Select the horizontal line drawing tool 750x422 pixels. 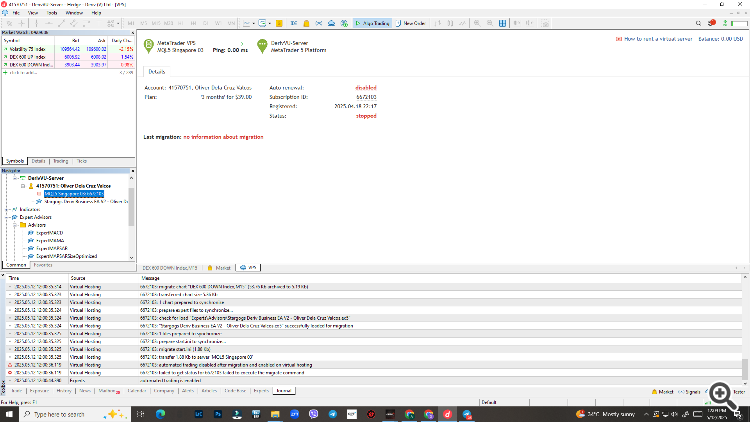pyautogui.click(x=49, y=23)
